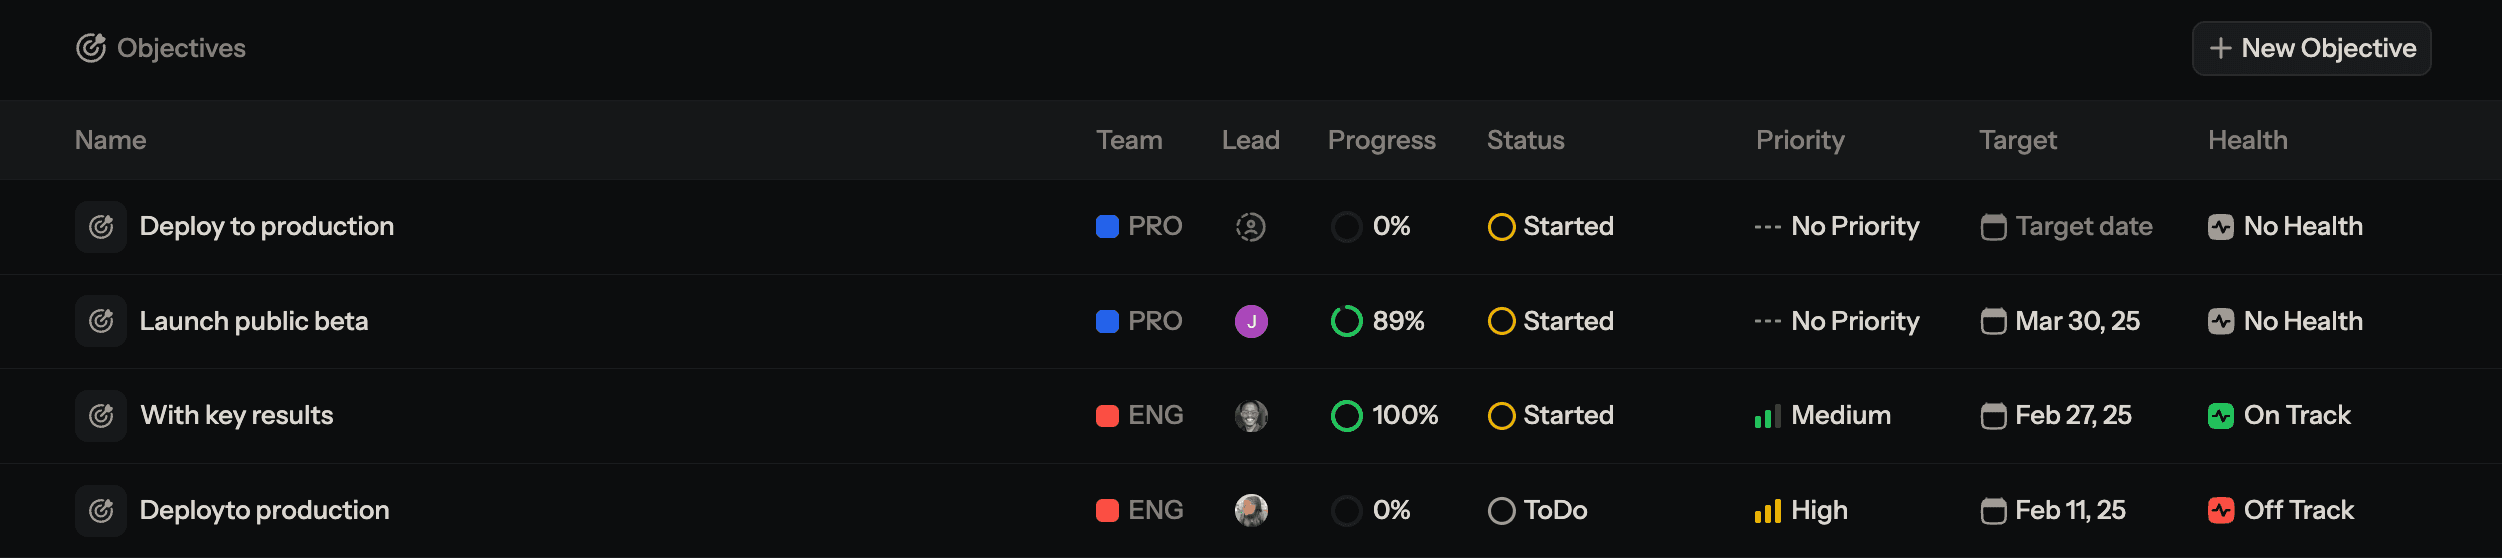This screenshot has height=558, width=2502.
Task: Sort by the Health column header
Action: [2247, 140]
